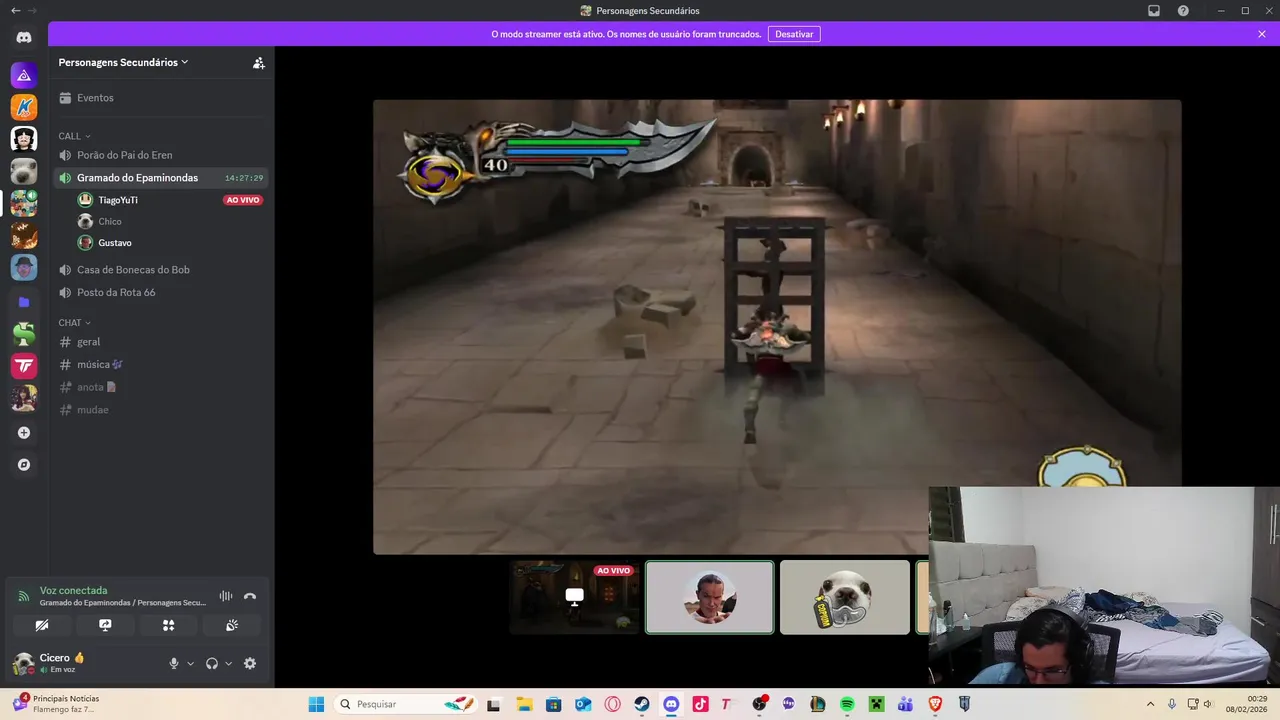Select the dog avatar participant tile
The image size is (1280, 720).
coord(844,597)
